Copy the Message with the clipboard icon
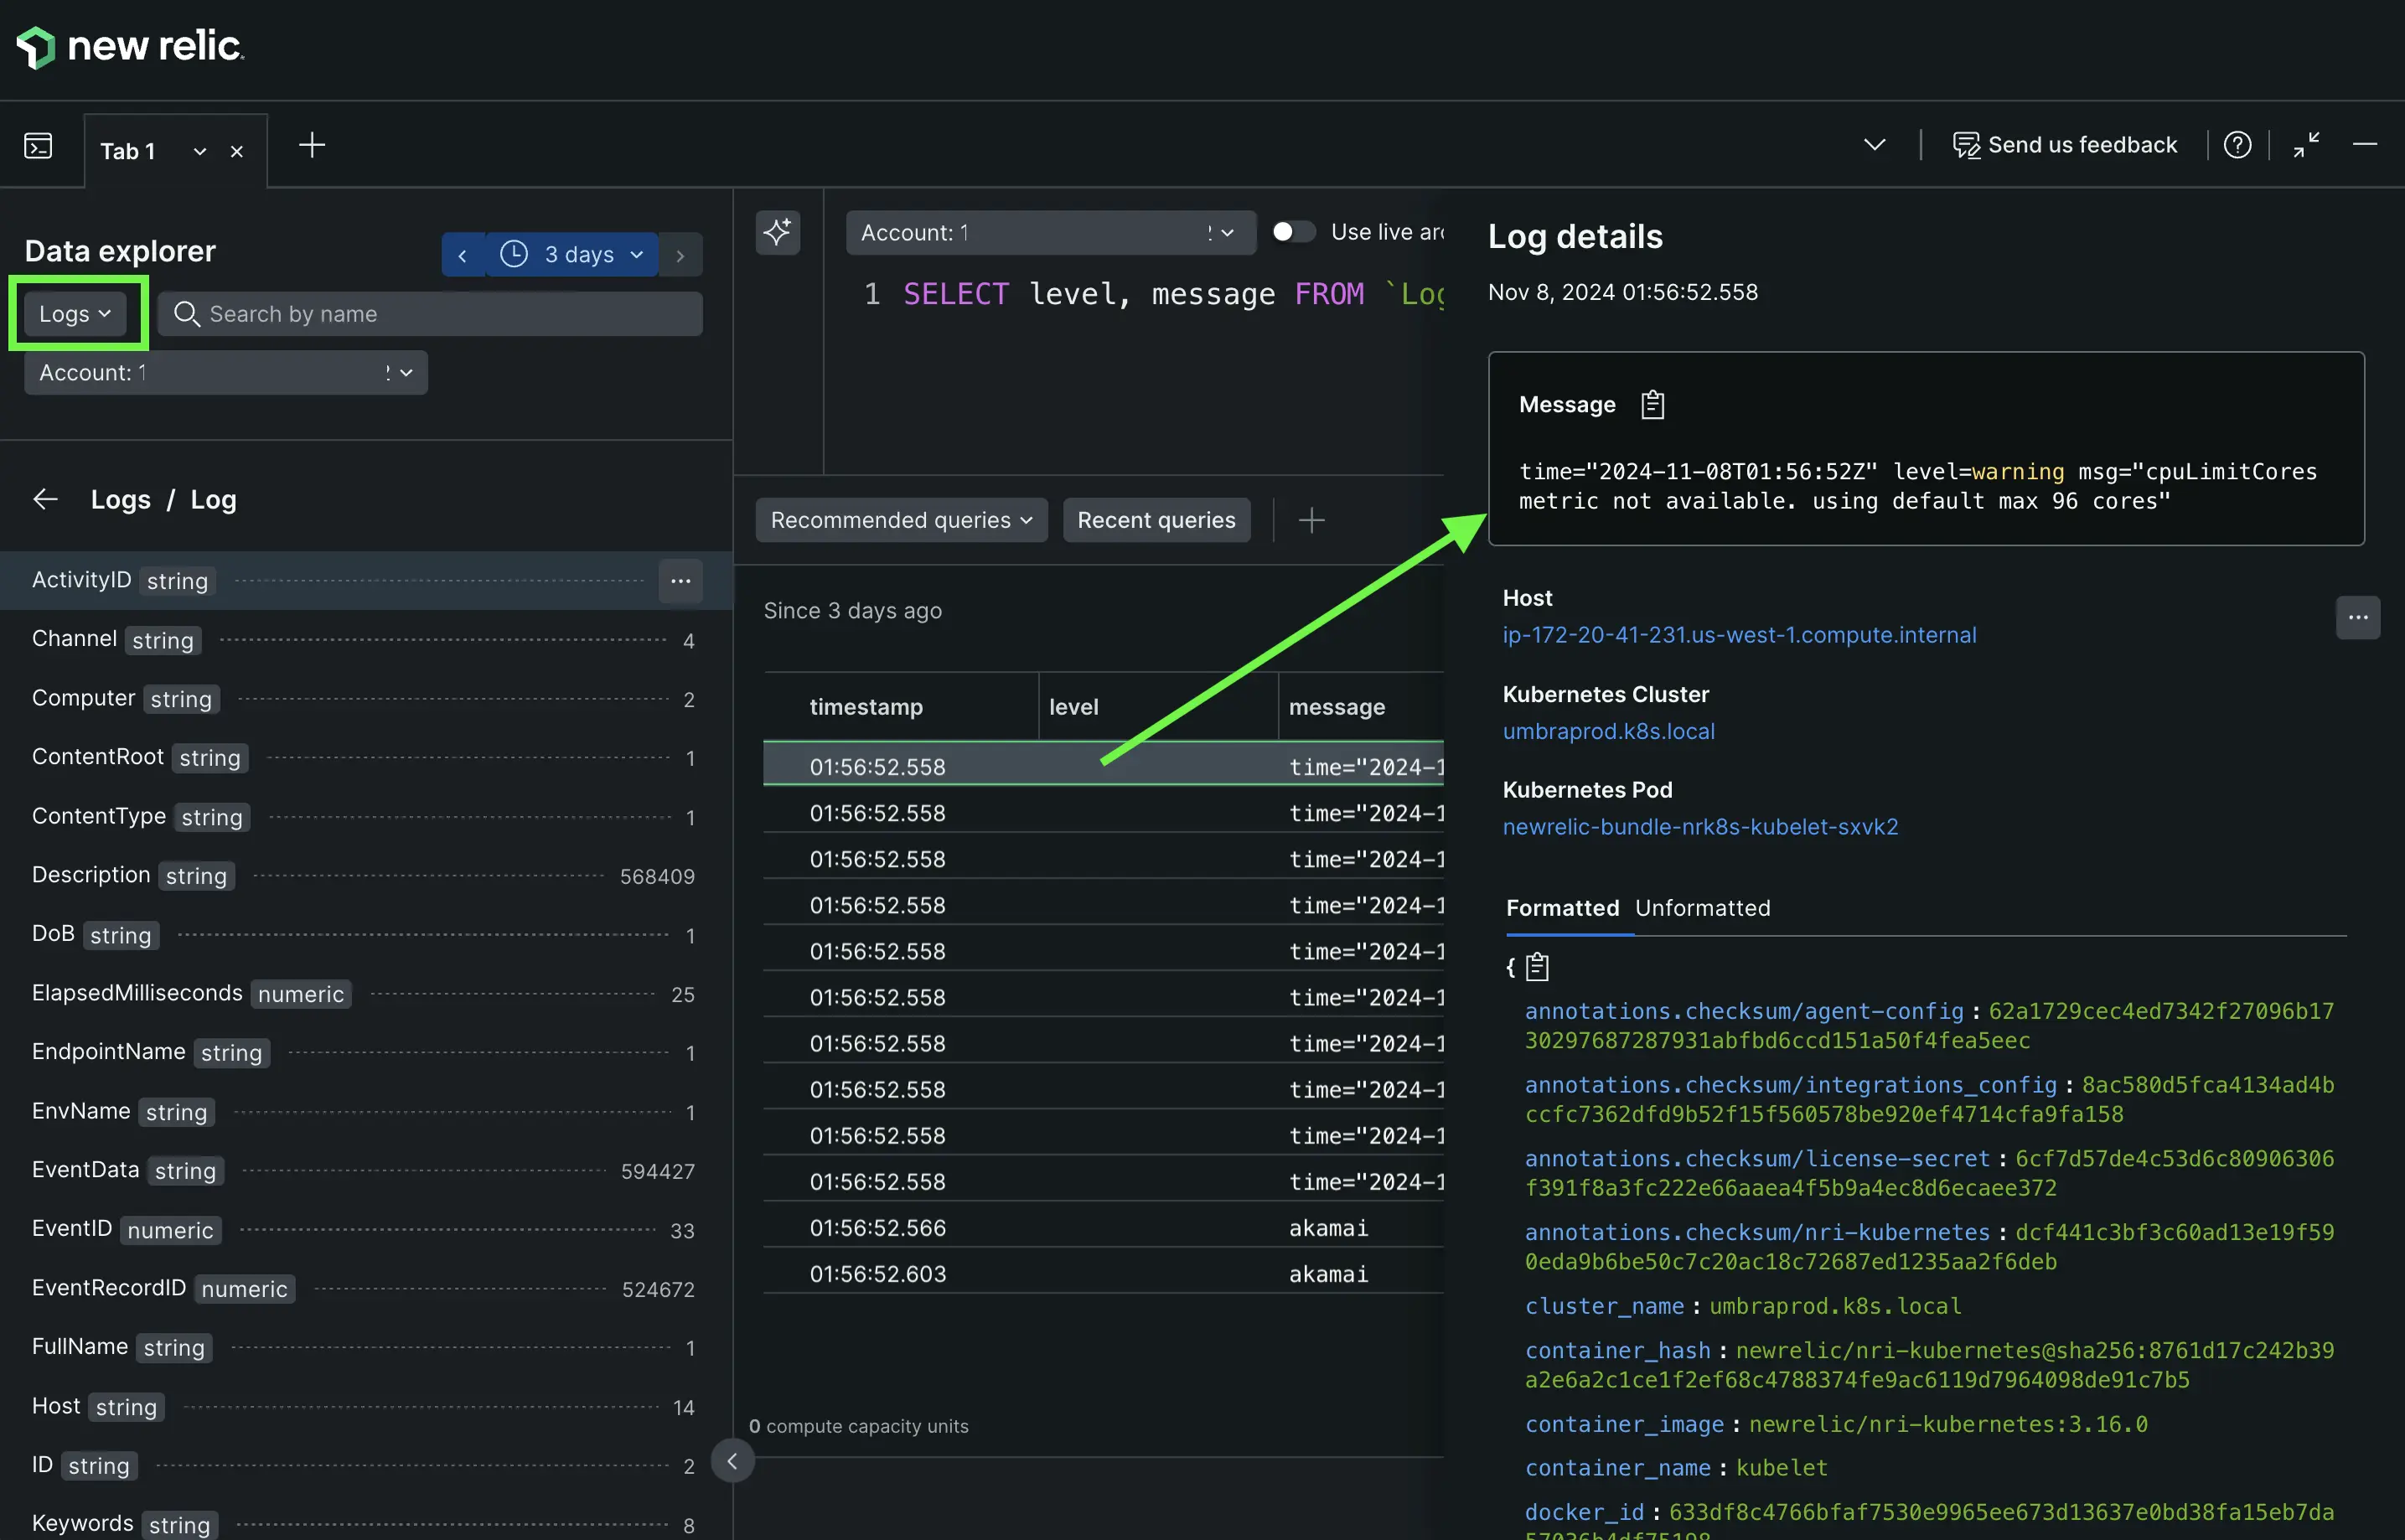Viewport: 2405px width, 1540px height. (1652, 405)
